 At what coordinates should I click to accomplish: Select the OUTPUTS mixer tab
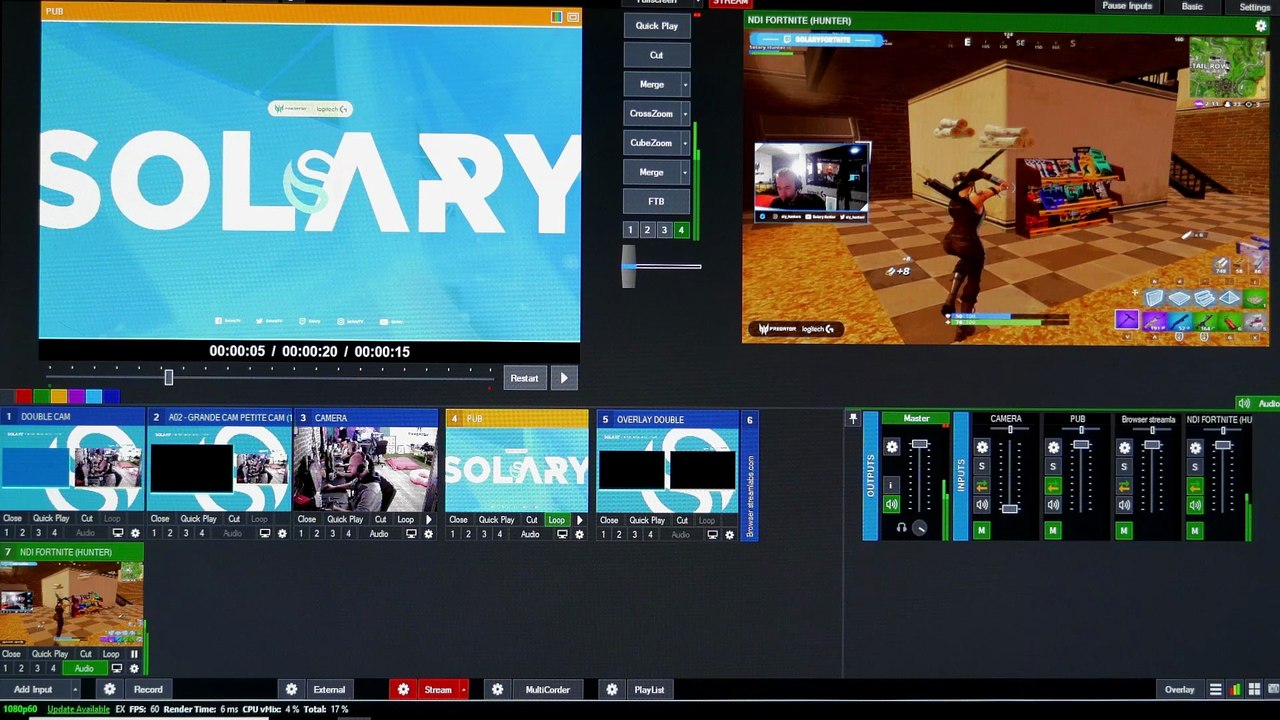pyautogui.click(x=870, y=476)
